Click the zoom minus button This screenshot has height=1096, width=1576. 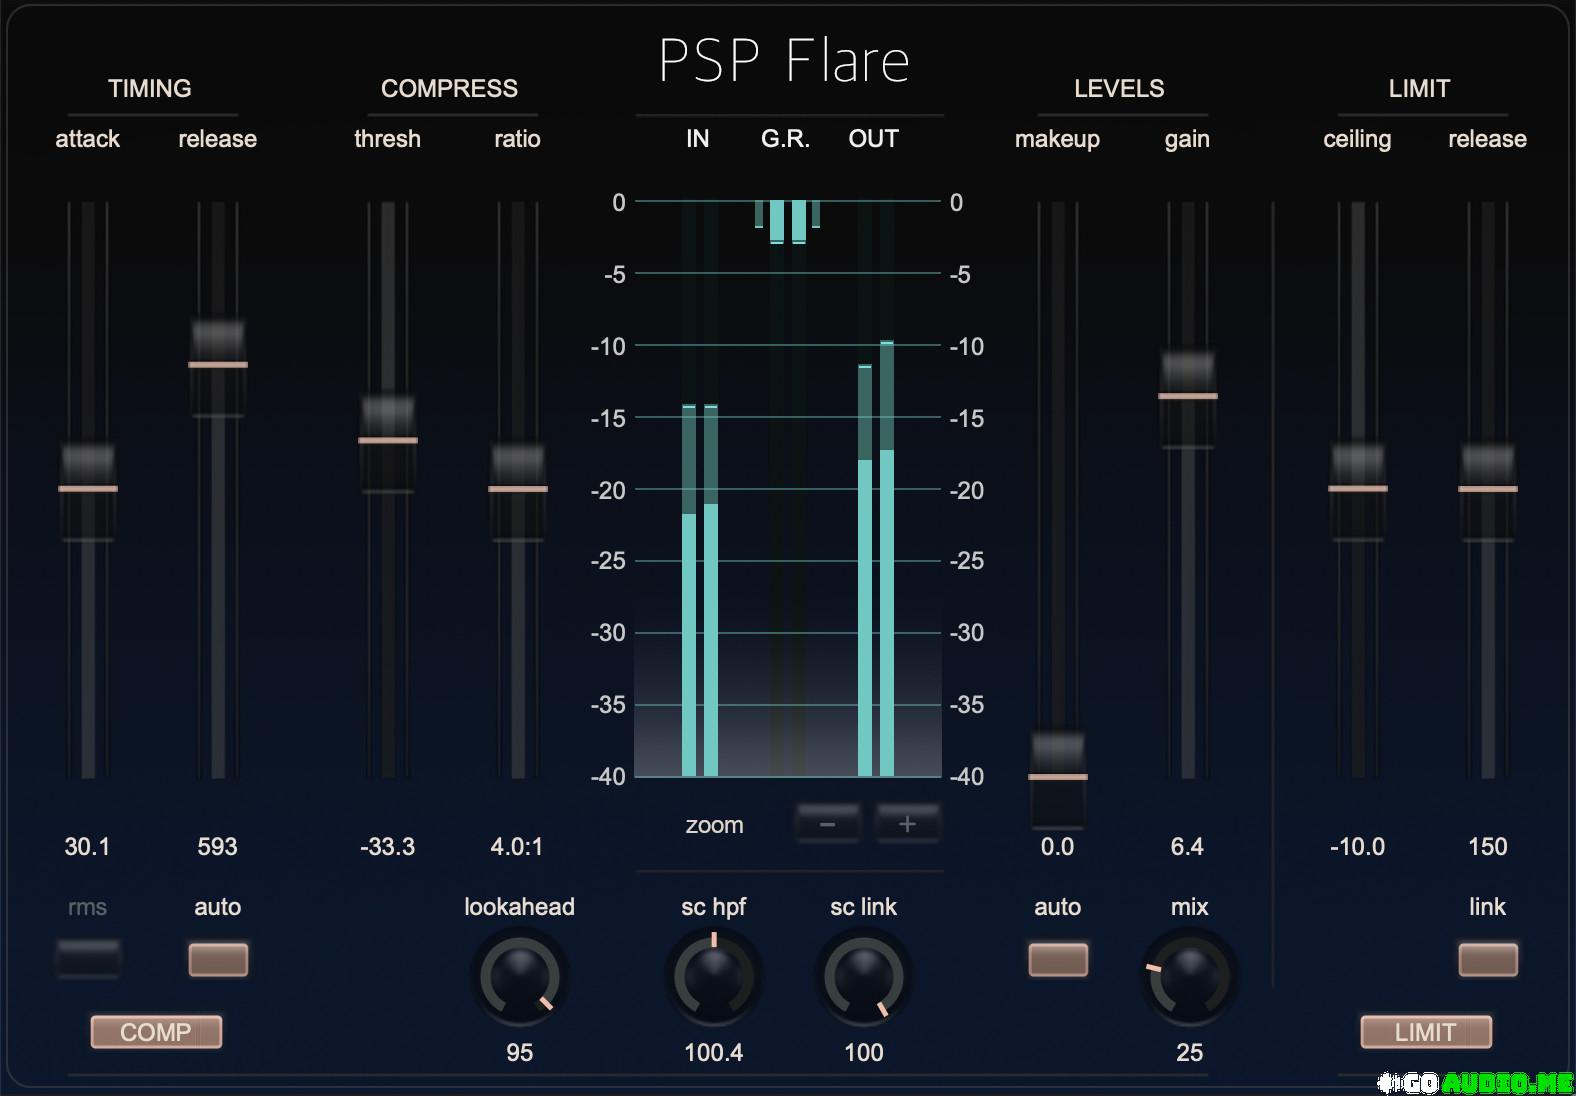[x=827, y=824]
